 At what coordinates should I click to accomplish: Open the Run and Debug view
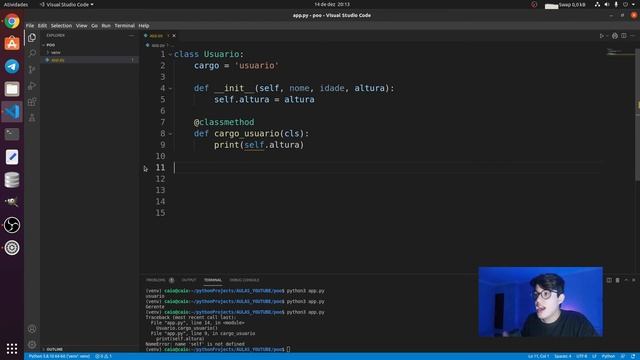click(32, 86)
